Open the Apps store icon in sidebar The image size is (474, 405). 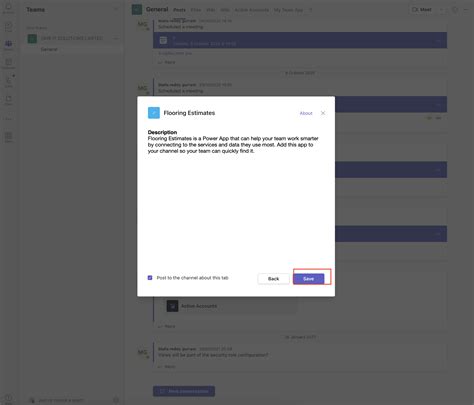coord(8,137)
